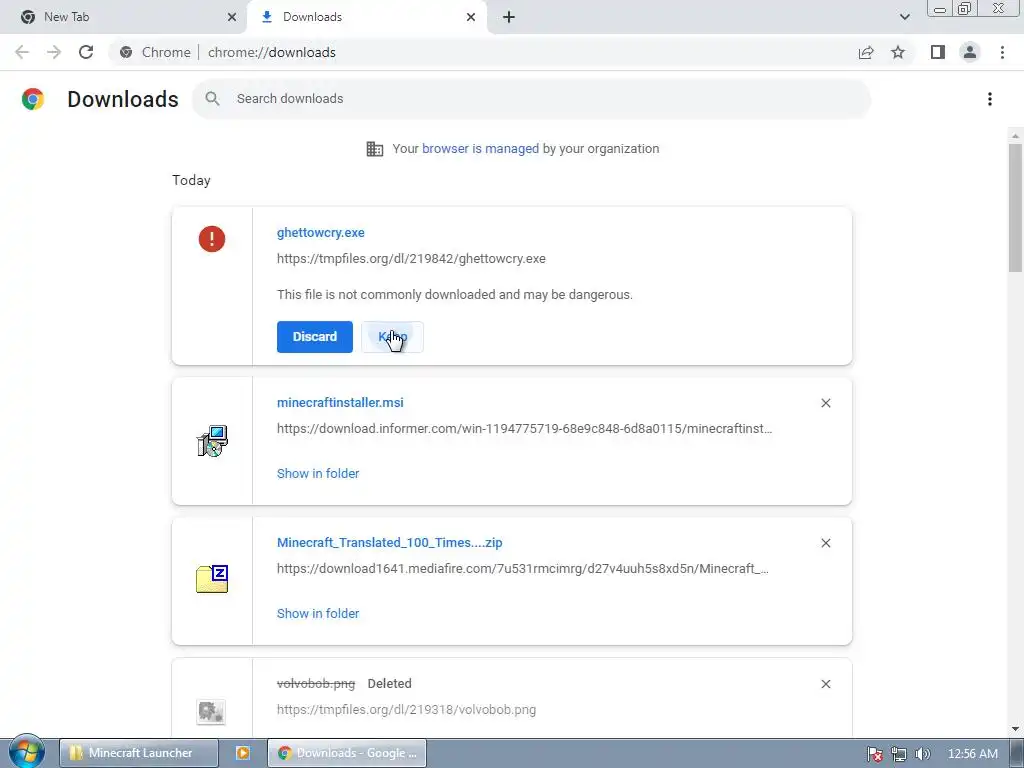Click the zip file icon for Minecraft_Translated
The width and height of the screenshot is (1024, 768).
pos(212,579)
